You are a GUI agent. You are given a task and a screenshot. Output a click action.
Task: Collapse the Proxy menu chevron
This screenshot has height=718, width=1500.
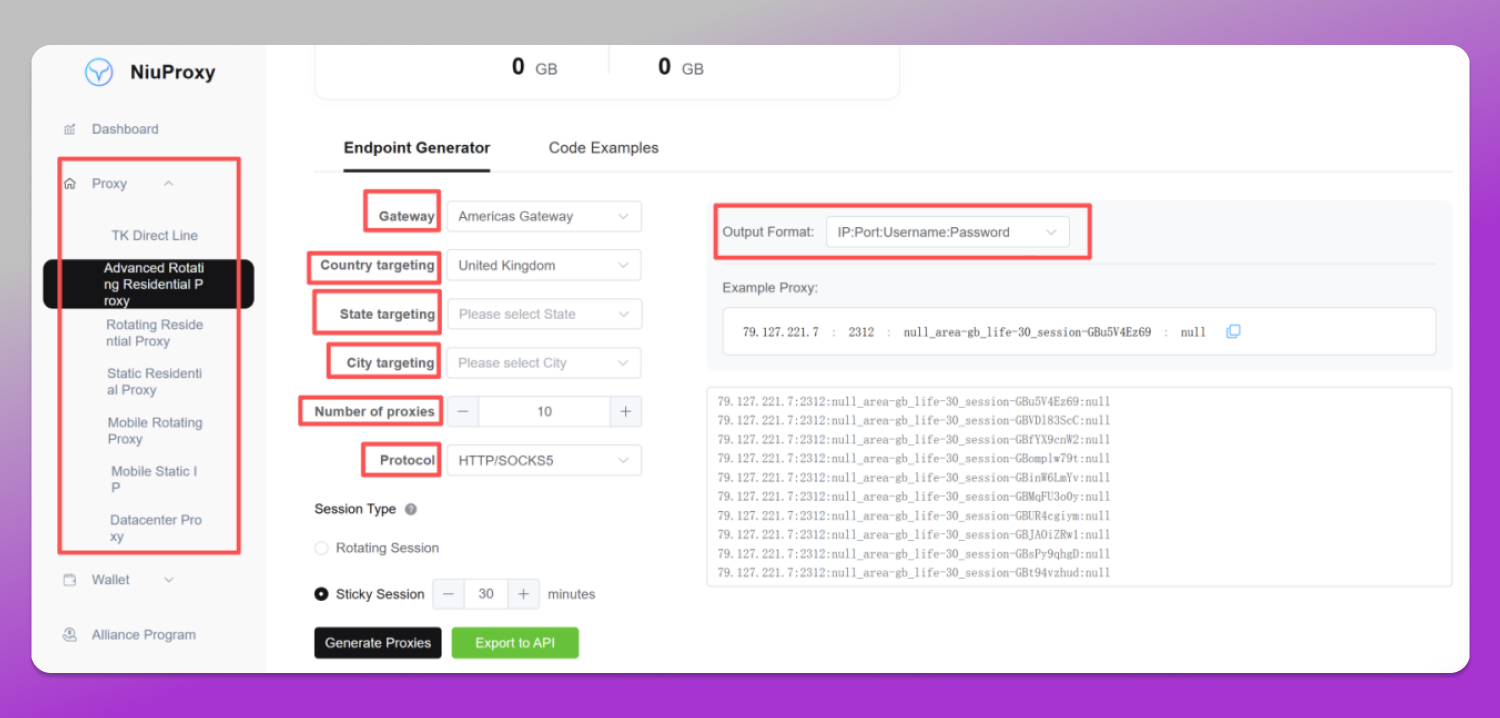168,184
